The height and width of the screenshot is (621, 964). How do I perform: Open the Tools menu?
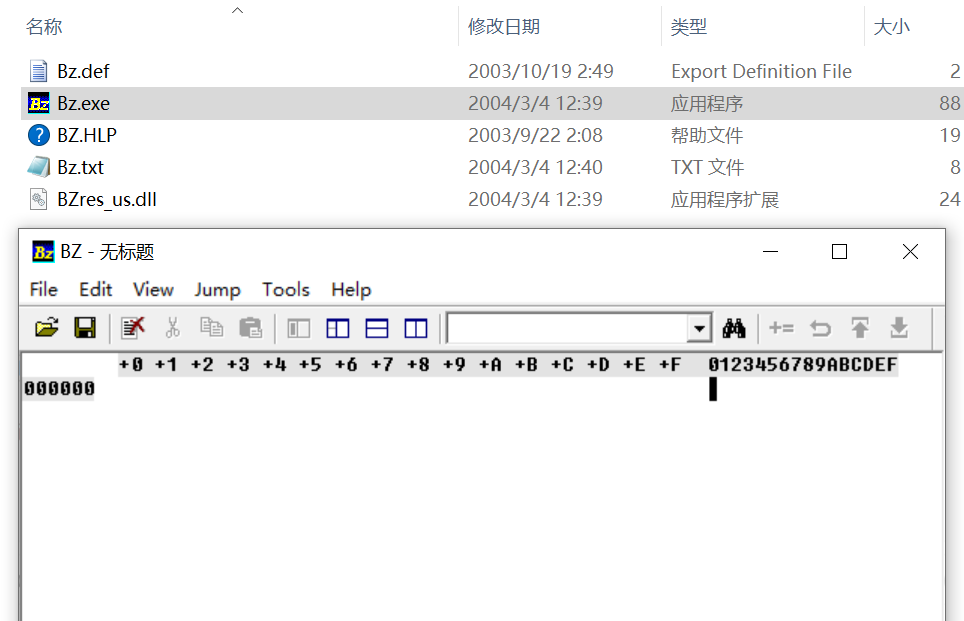(286, 289)
